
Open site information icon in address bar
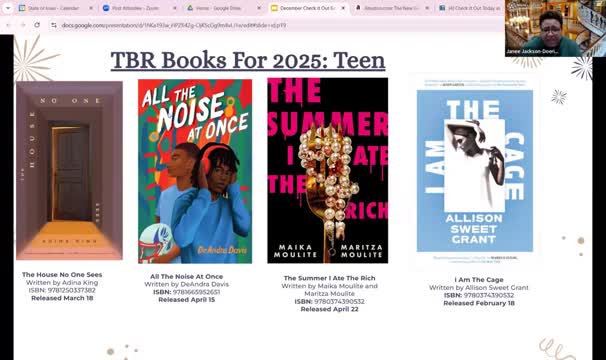(x=54, y=25)
